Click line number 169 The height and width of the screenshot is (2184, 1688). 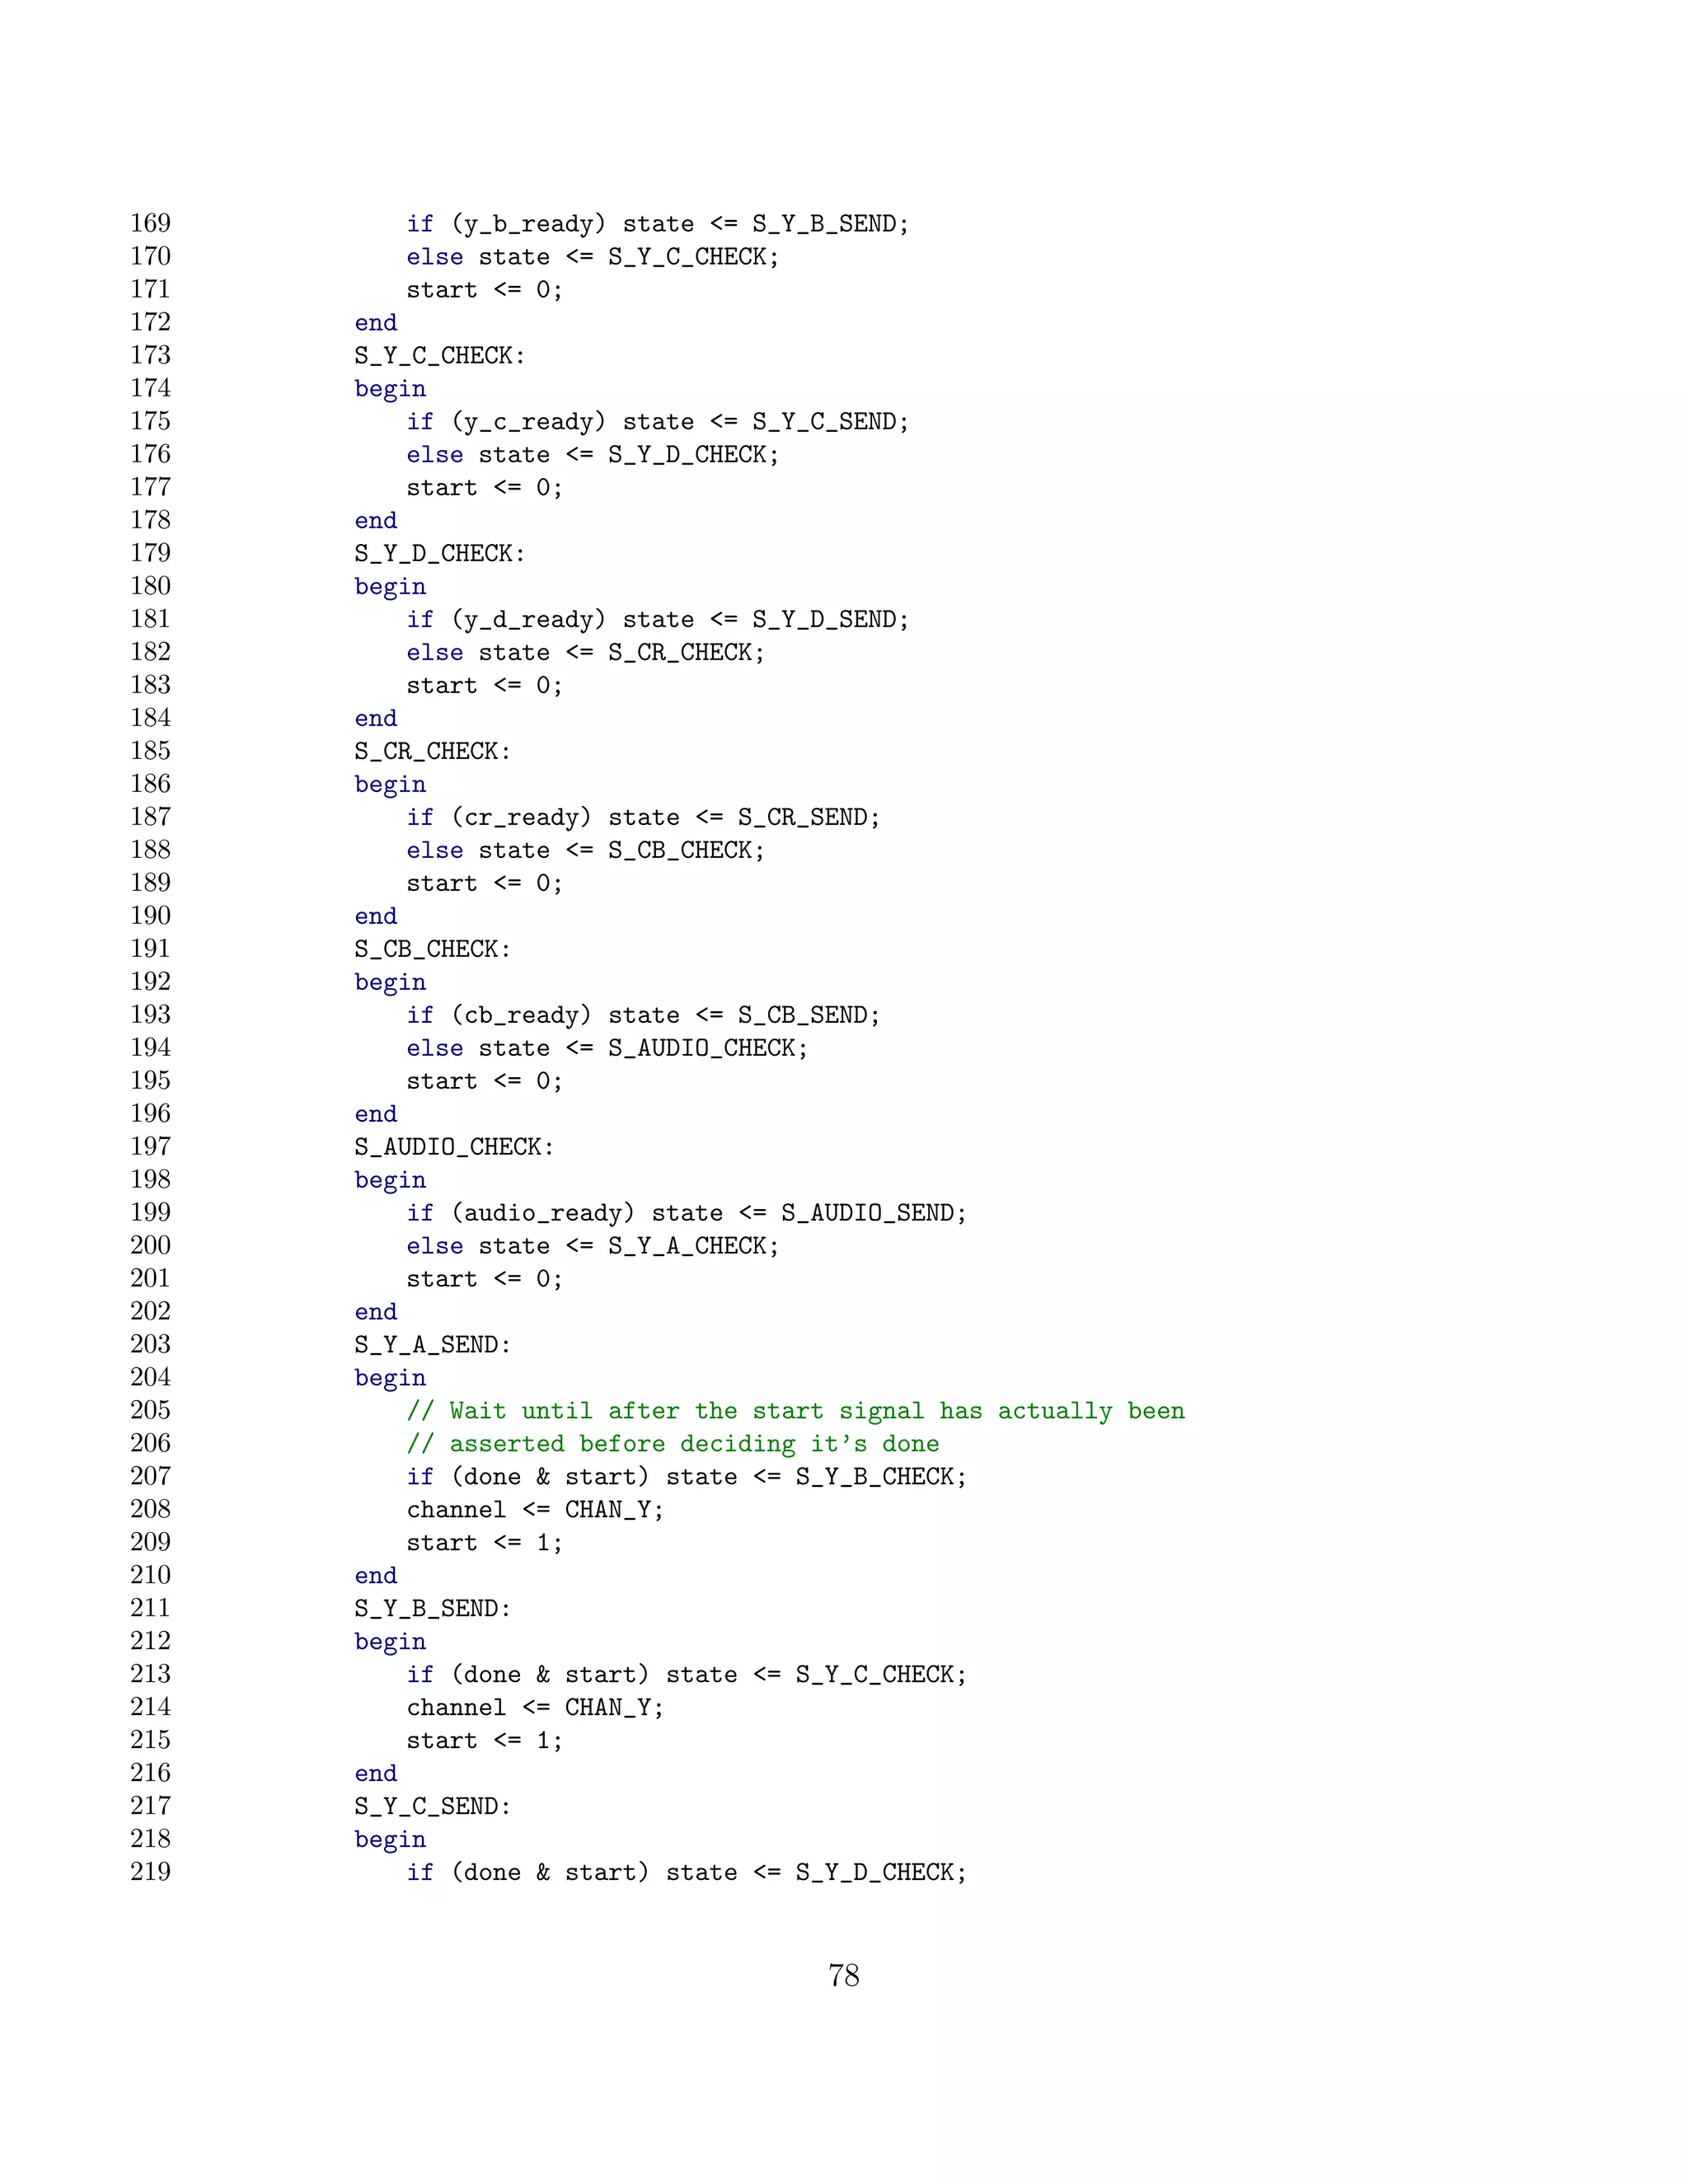[150, 223]
